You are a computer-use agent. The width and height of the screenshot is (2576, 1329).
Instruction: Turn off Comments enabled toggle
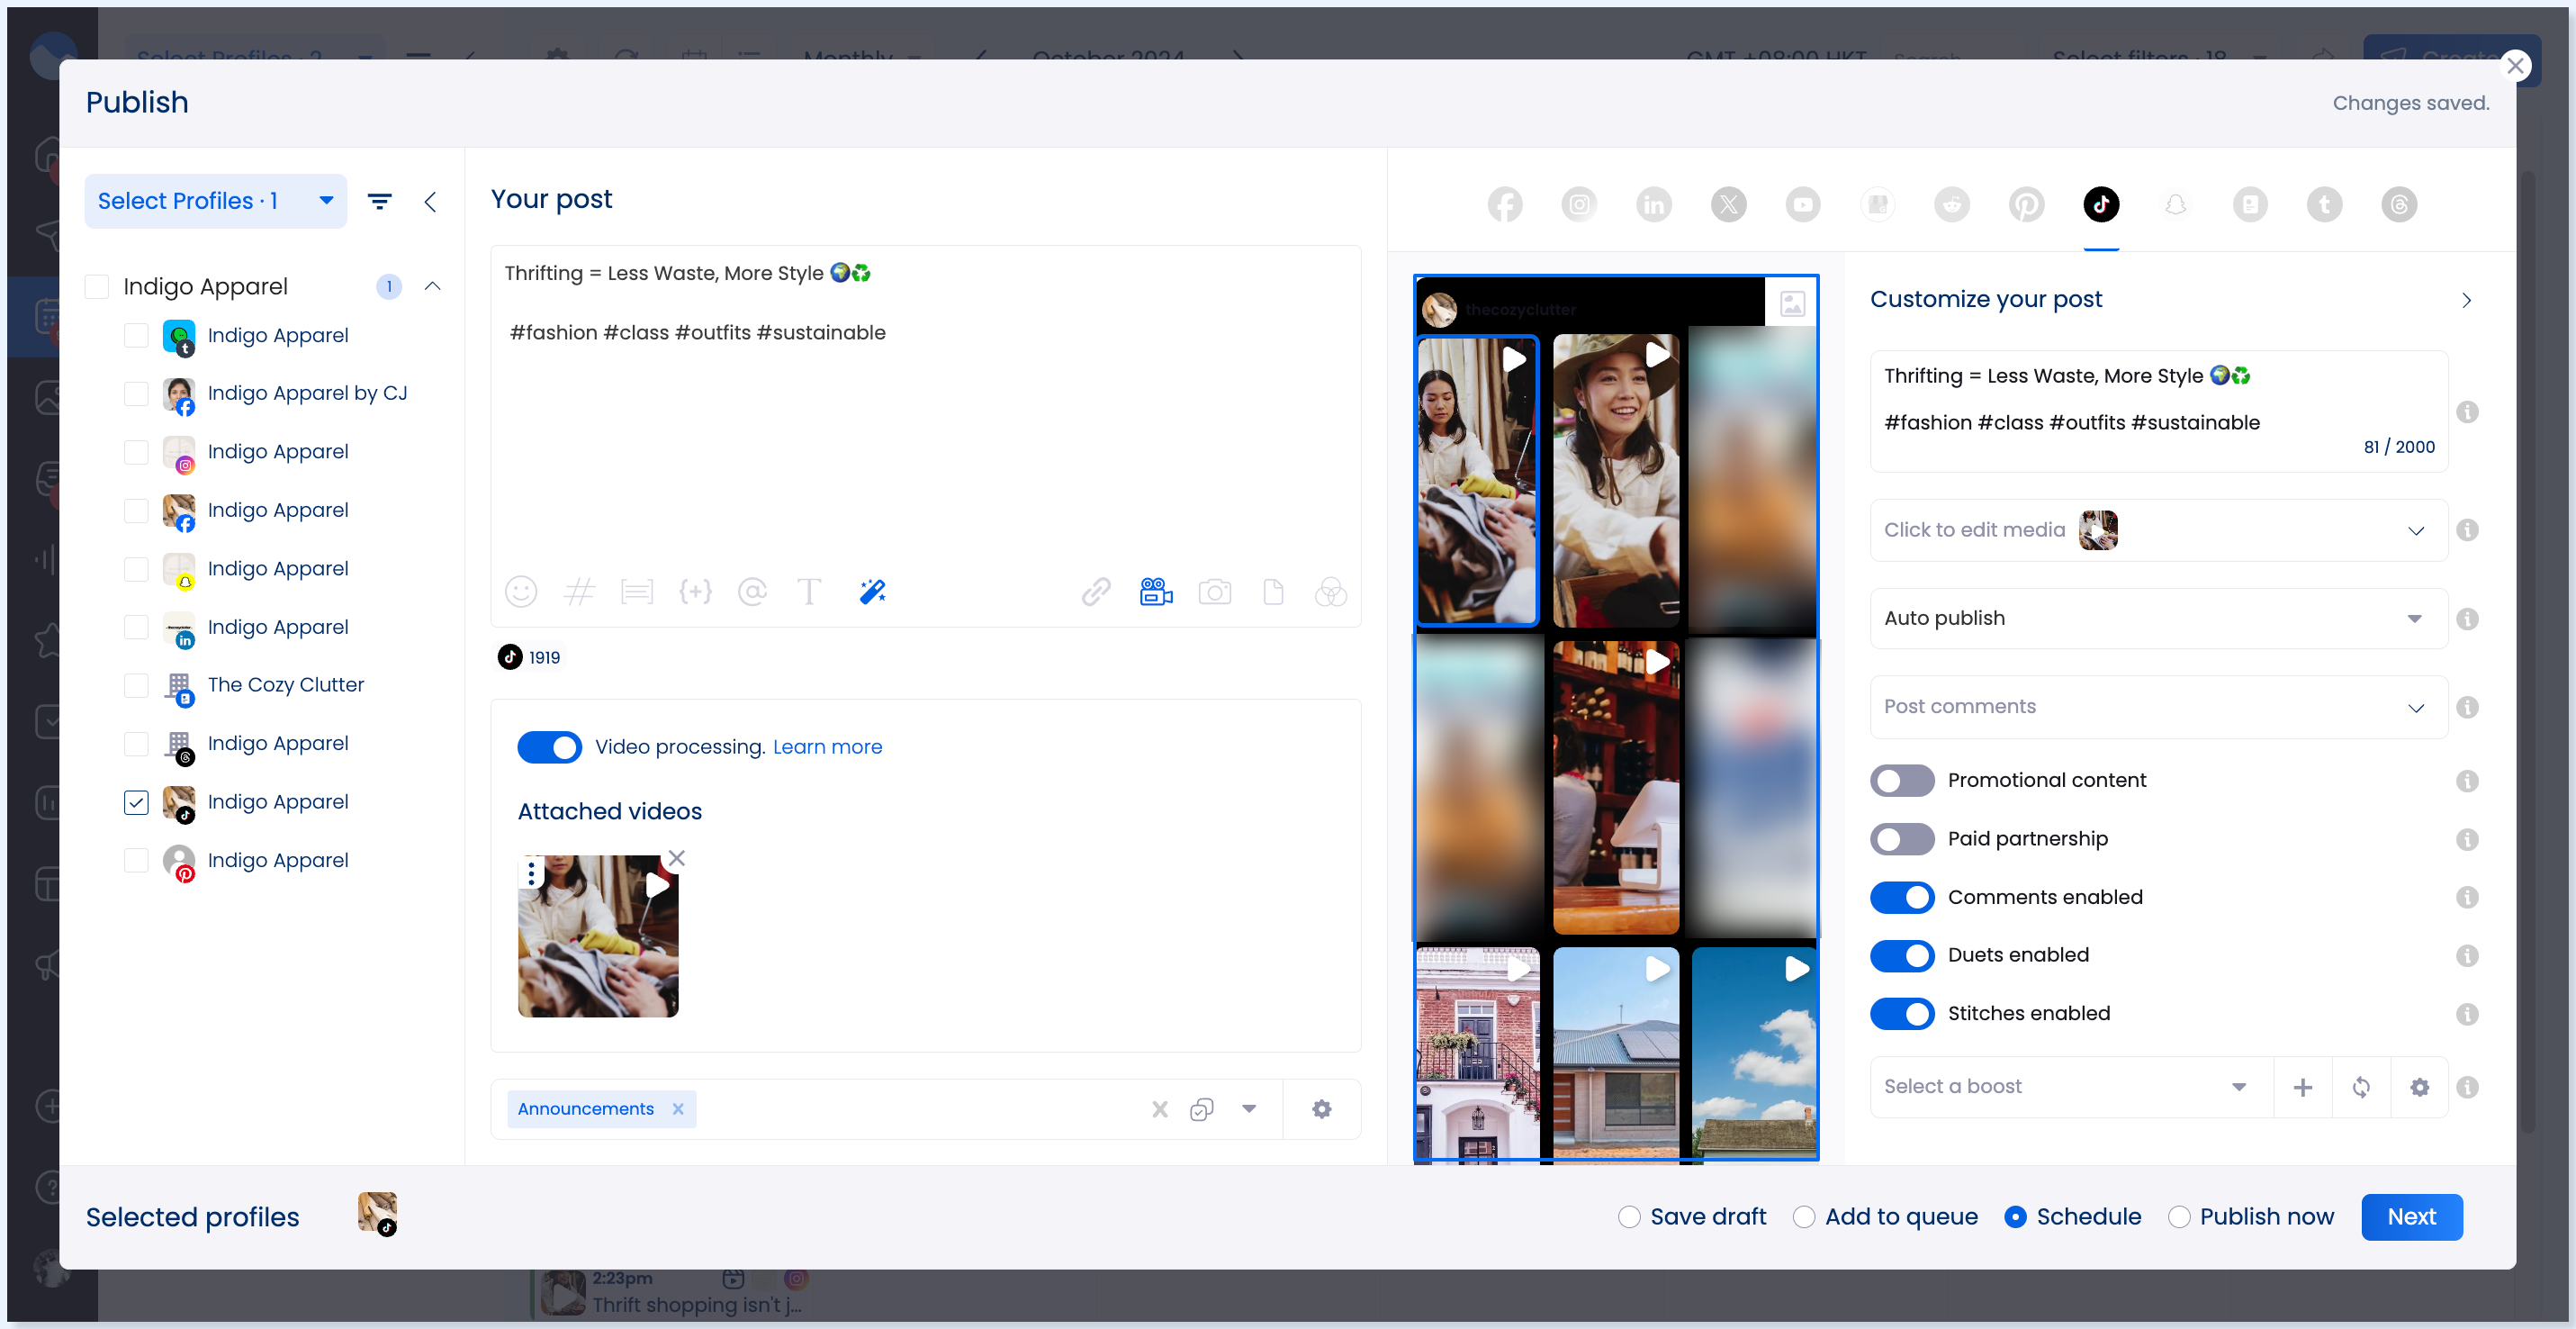pyautogui.click(x=1902, y=897)
